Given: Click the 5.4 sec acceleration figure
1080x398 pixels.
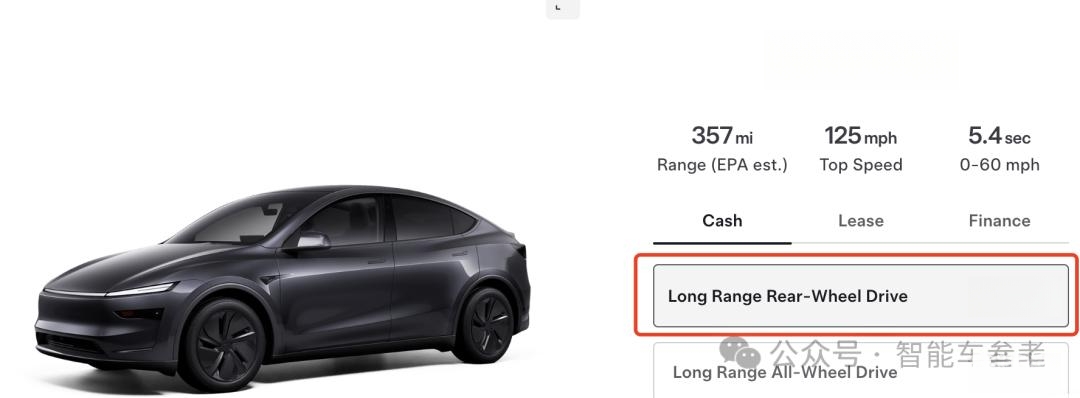Looking at the screenshot, I should point(999,136).
